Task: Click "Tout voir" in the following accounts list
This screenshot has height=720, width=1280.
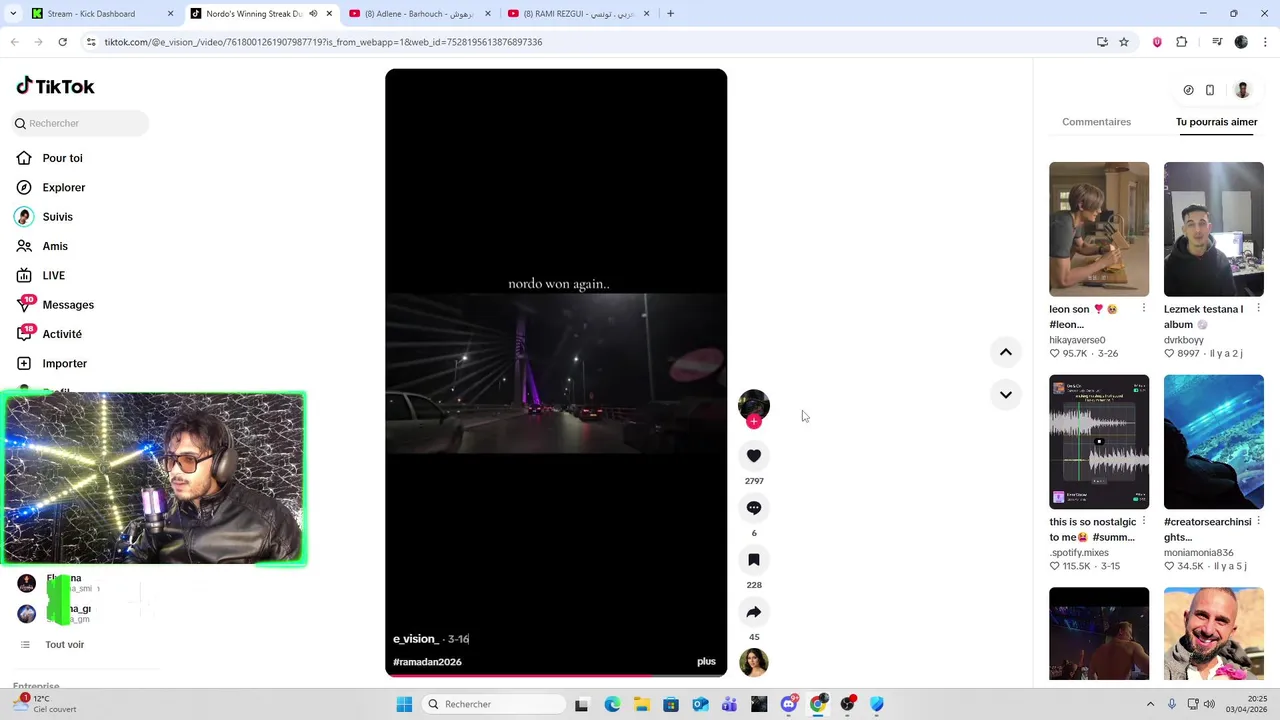Action: coord(64,645)
